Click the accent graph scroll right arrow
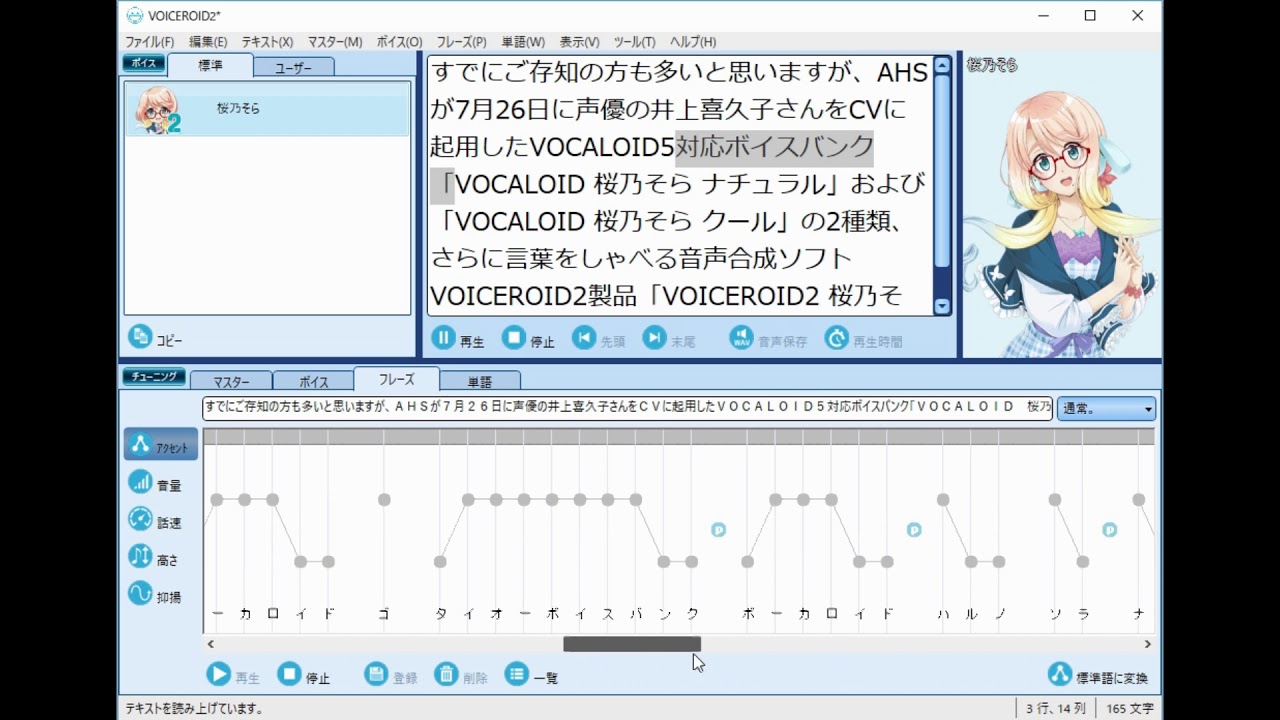1280x720 pixels. [1148, 644]
